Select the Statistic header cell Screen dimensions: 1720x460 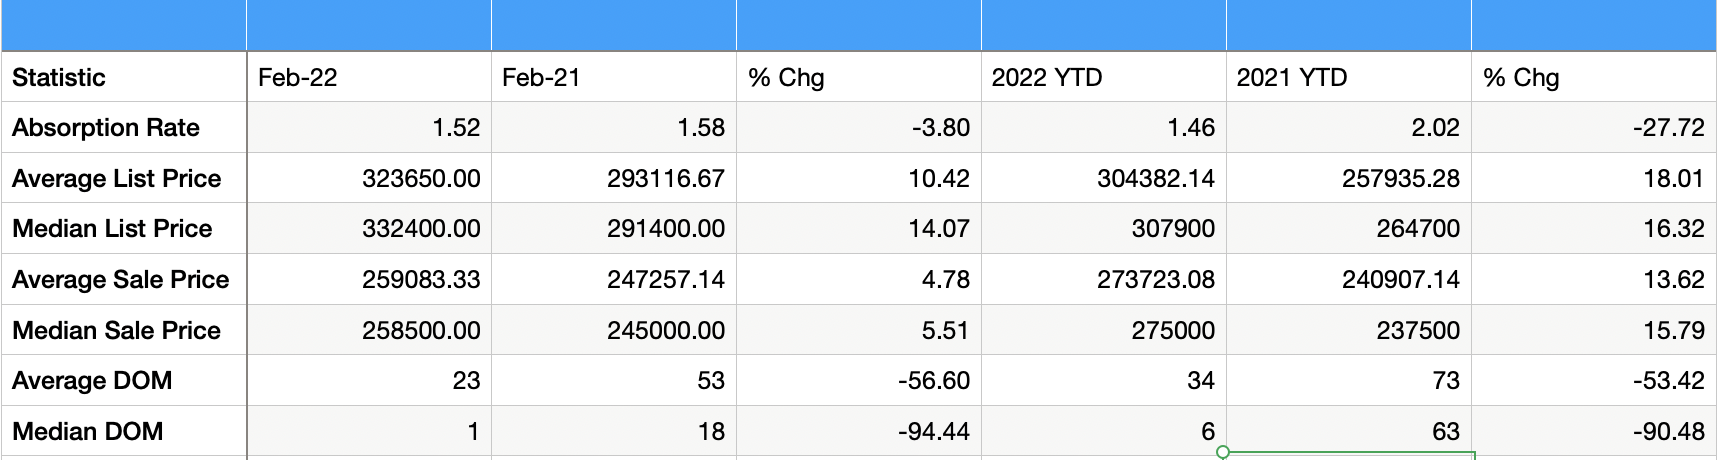124,77
